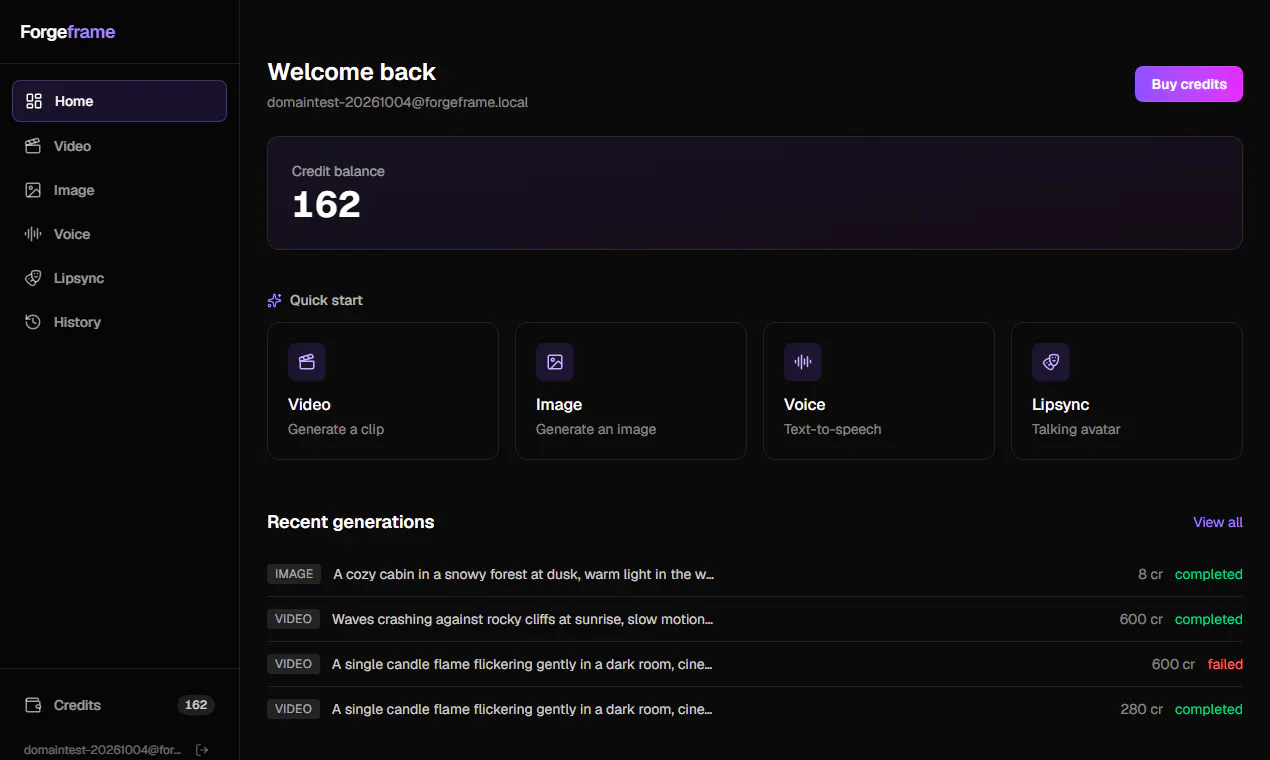Click the Forgeframe logo
The image size is (1270, 760).
click(68, 32)
